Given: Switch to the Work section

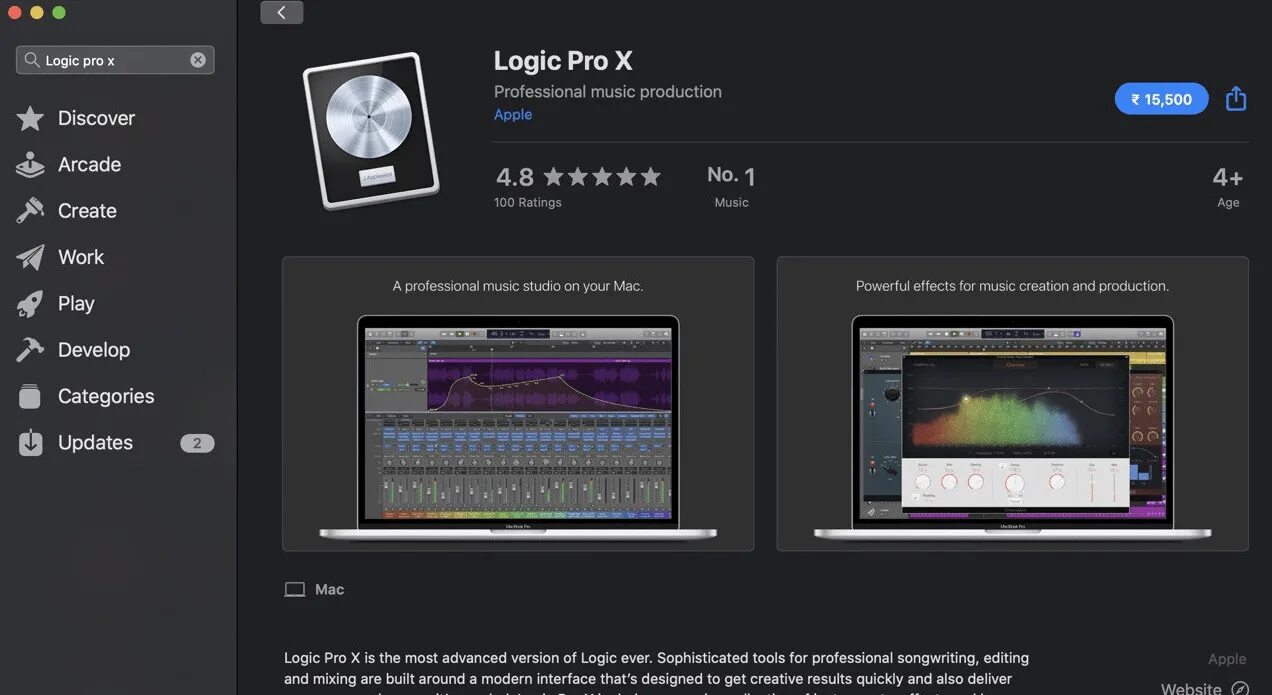Looking at the screenshot, I should pyautogui.click(x=81, y=257).
